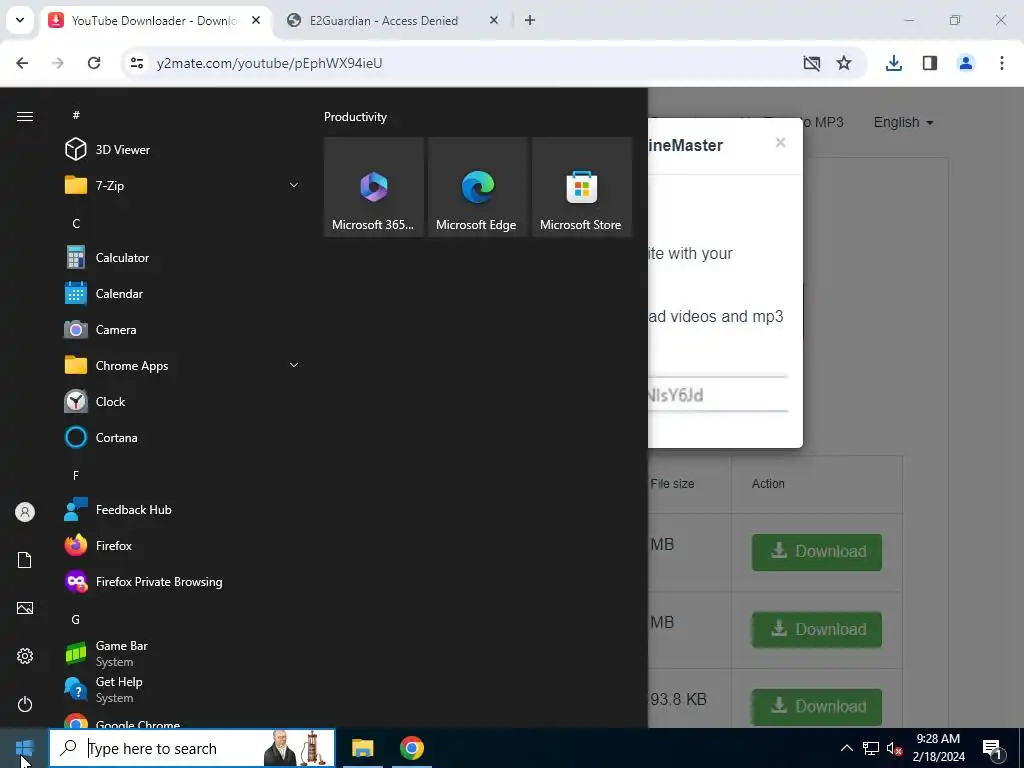The image size is (1024, 768).
Task: Open network status tray icon
Action: [871, 748]
